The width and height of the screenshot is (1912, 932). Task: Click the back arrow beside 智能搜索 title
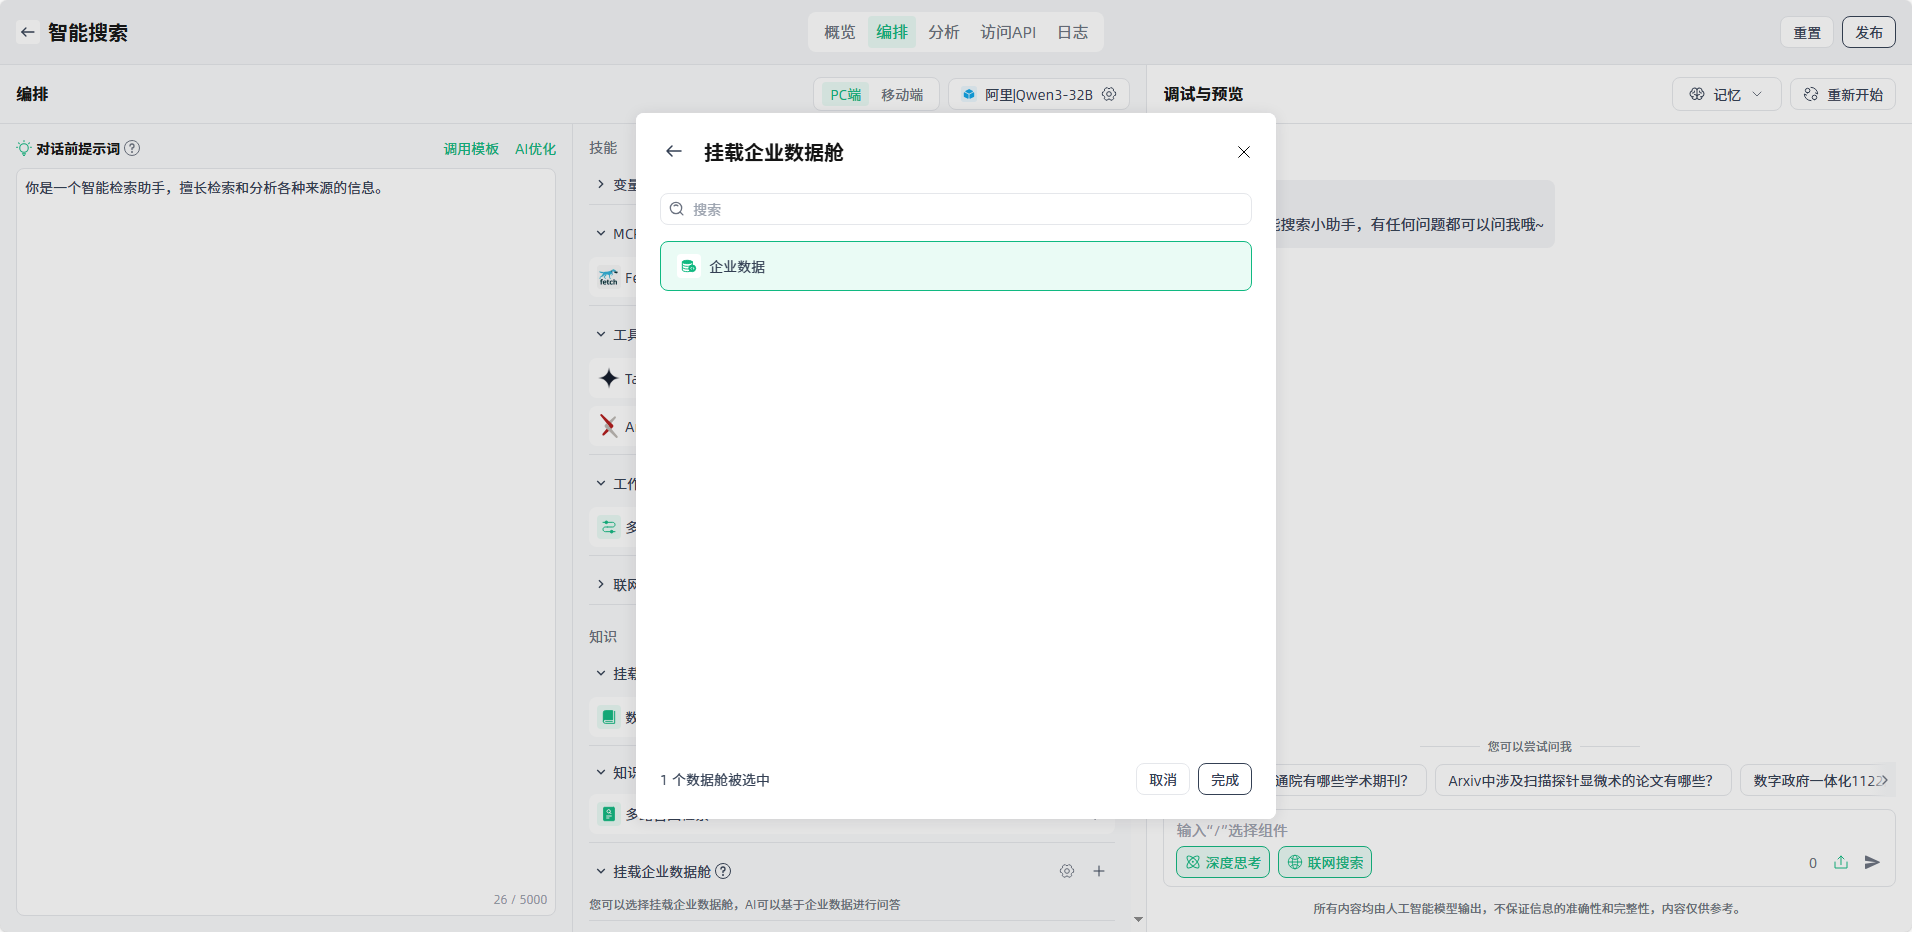pos(28,32)
